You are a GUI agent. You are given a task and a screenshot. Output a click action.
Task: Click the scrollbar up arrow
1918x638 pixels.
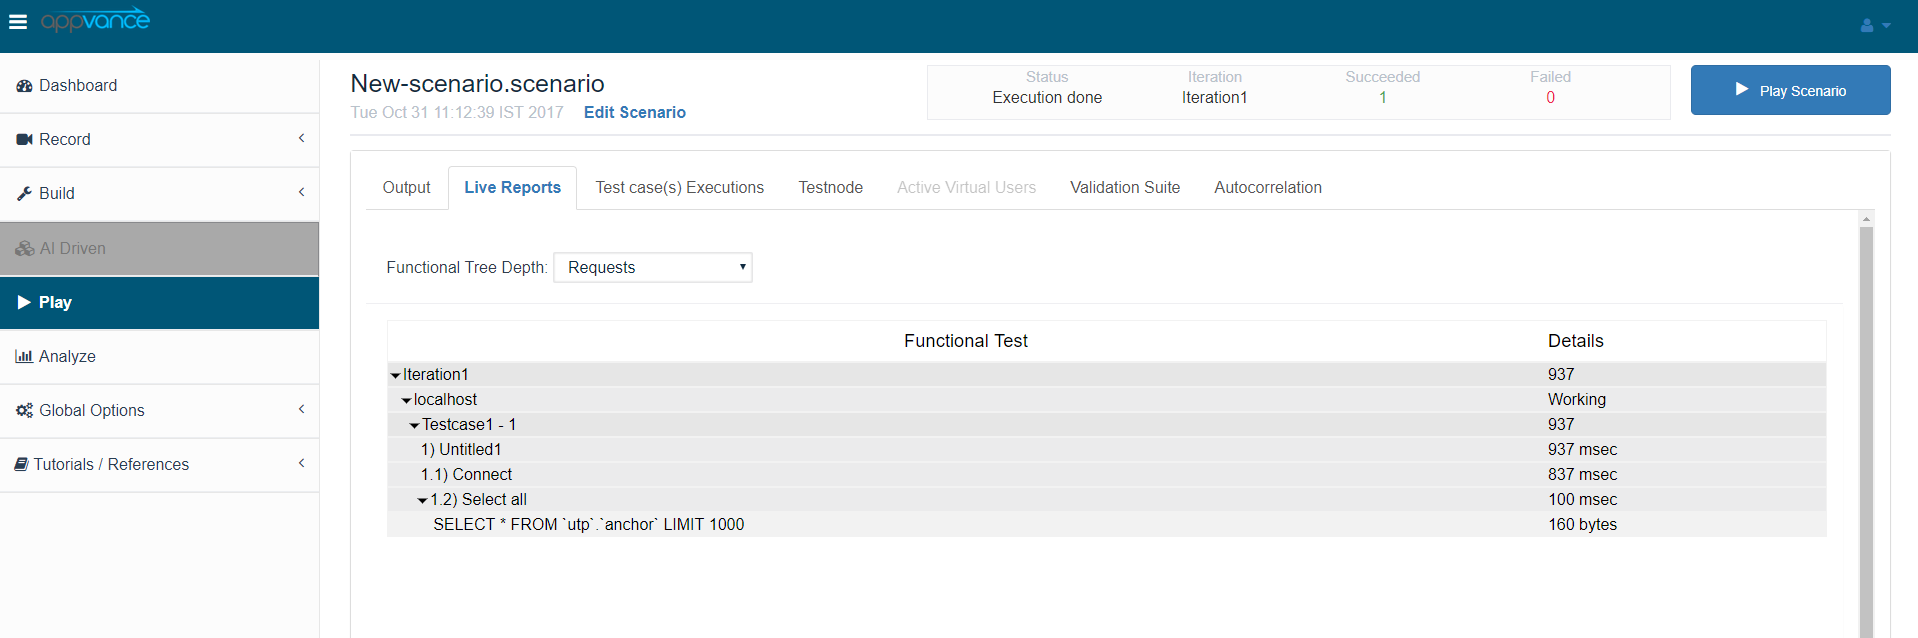(x=1866, y=218)
